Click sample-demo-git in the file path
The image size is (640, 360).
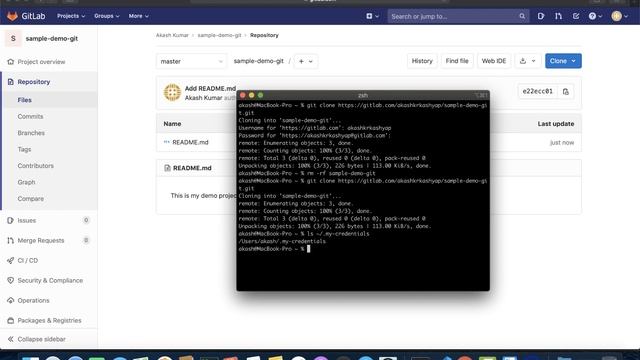[258, 61]
